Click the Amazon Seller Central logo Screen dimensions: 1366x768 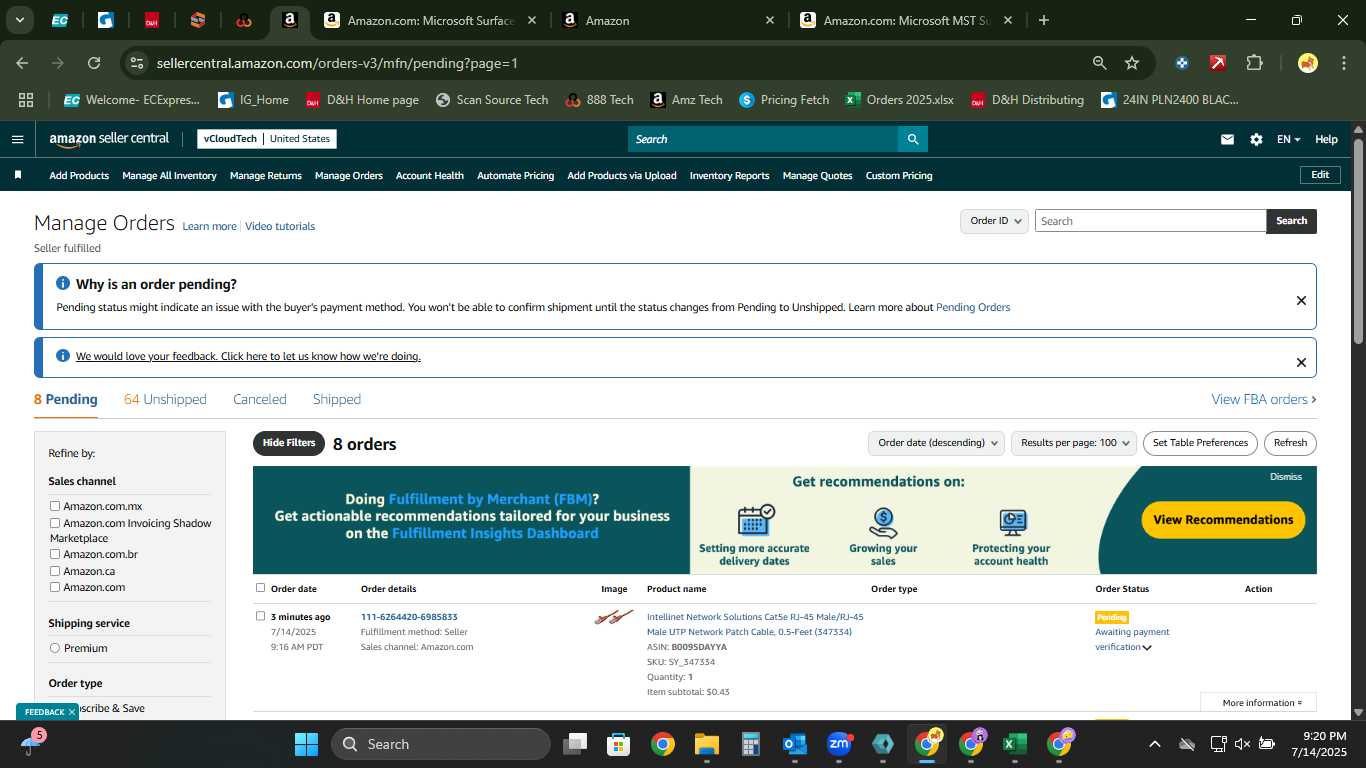(109, 139)
